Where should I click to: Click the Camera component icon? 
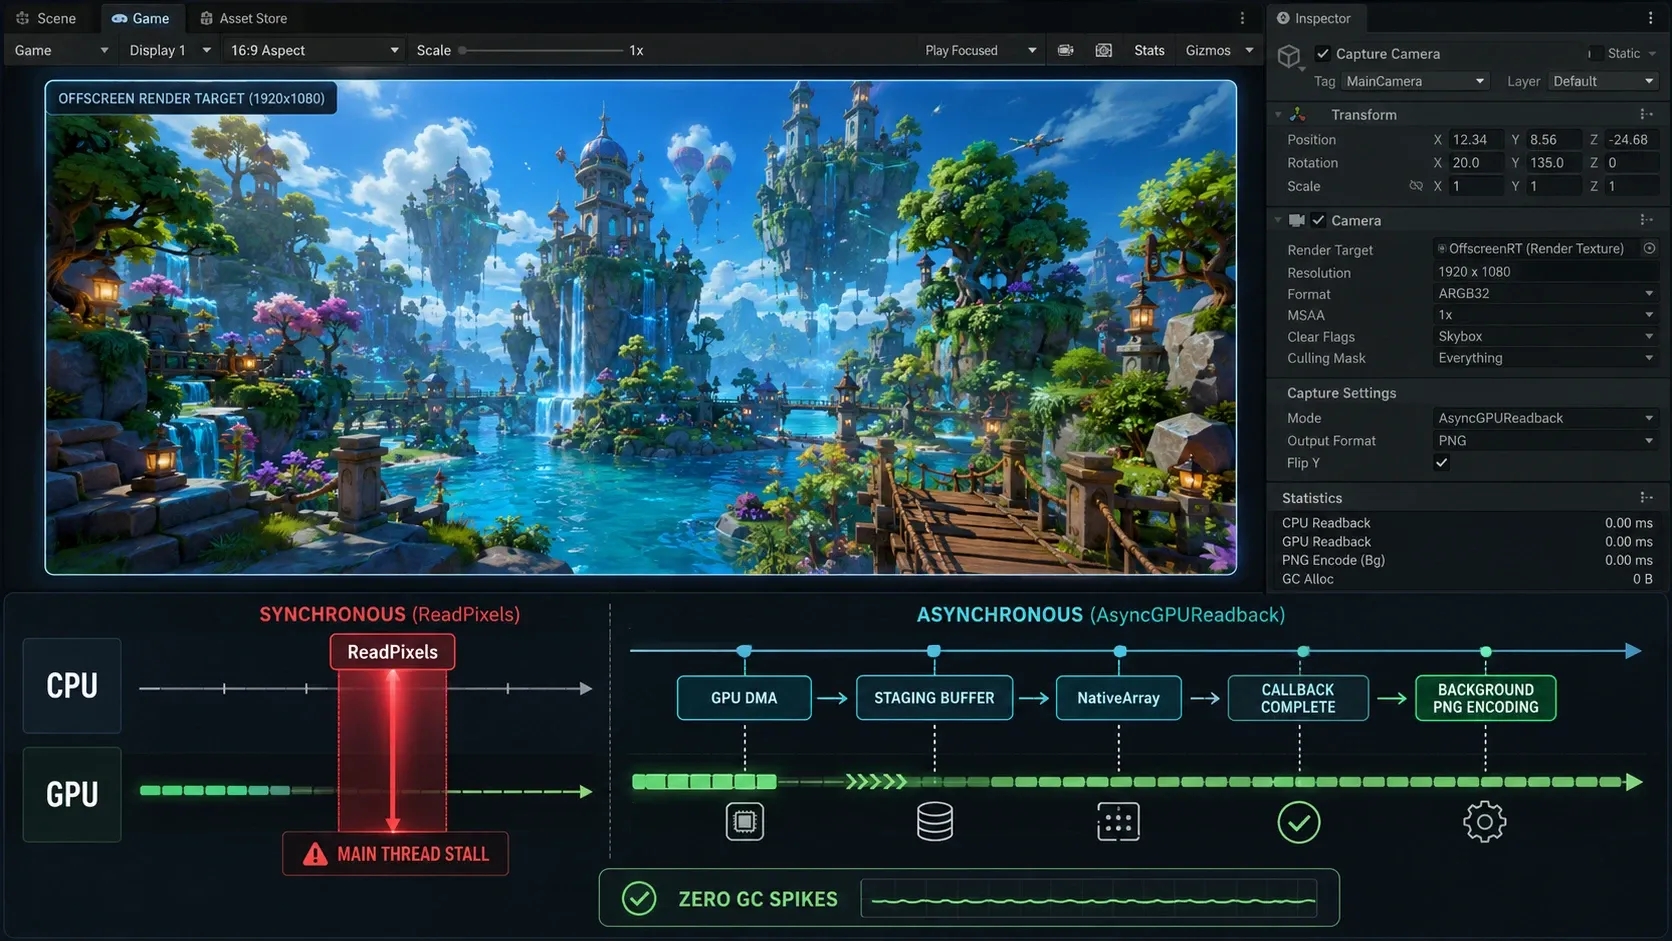(x=1297, y=220)
